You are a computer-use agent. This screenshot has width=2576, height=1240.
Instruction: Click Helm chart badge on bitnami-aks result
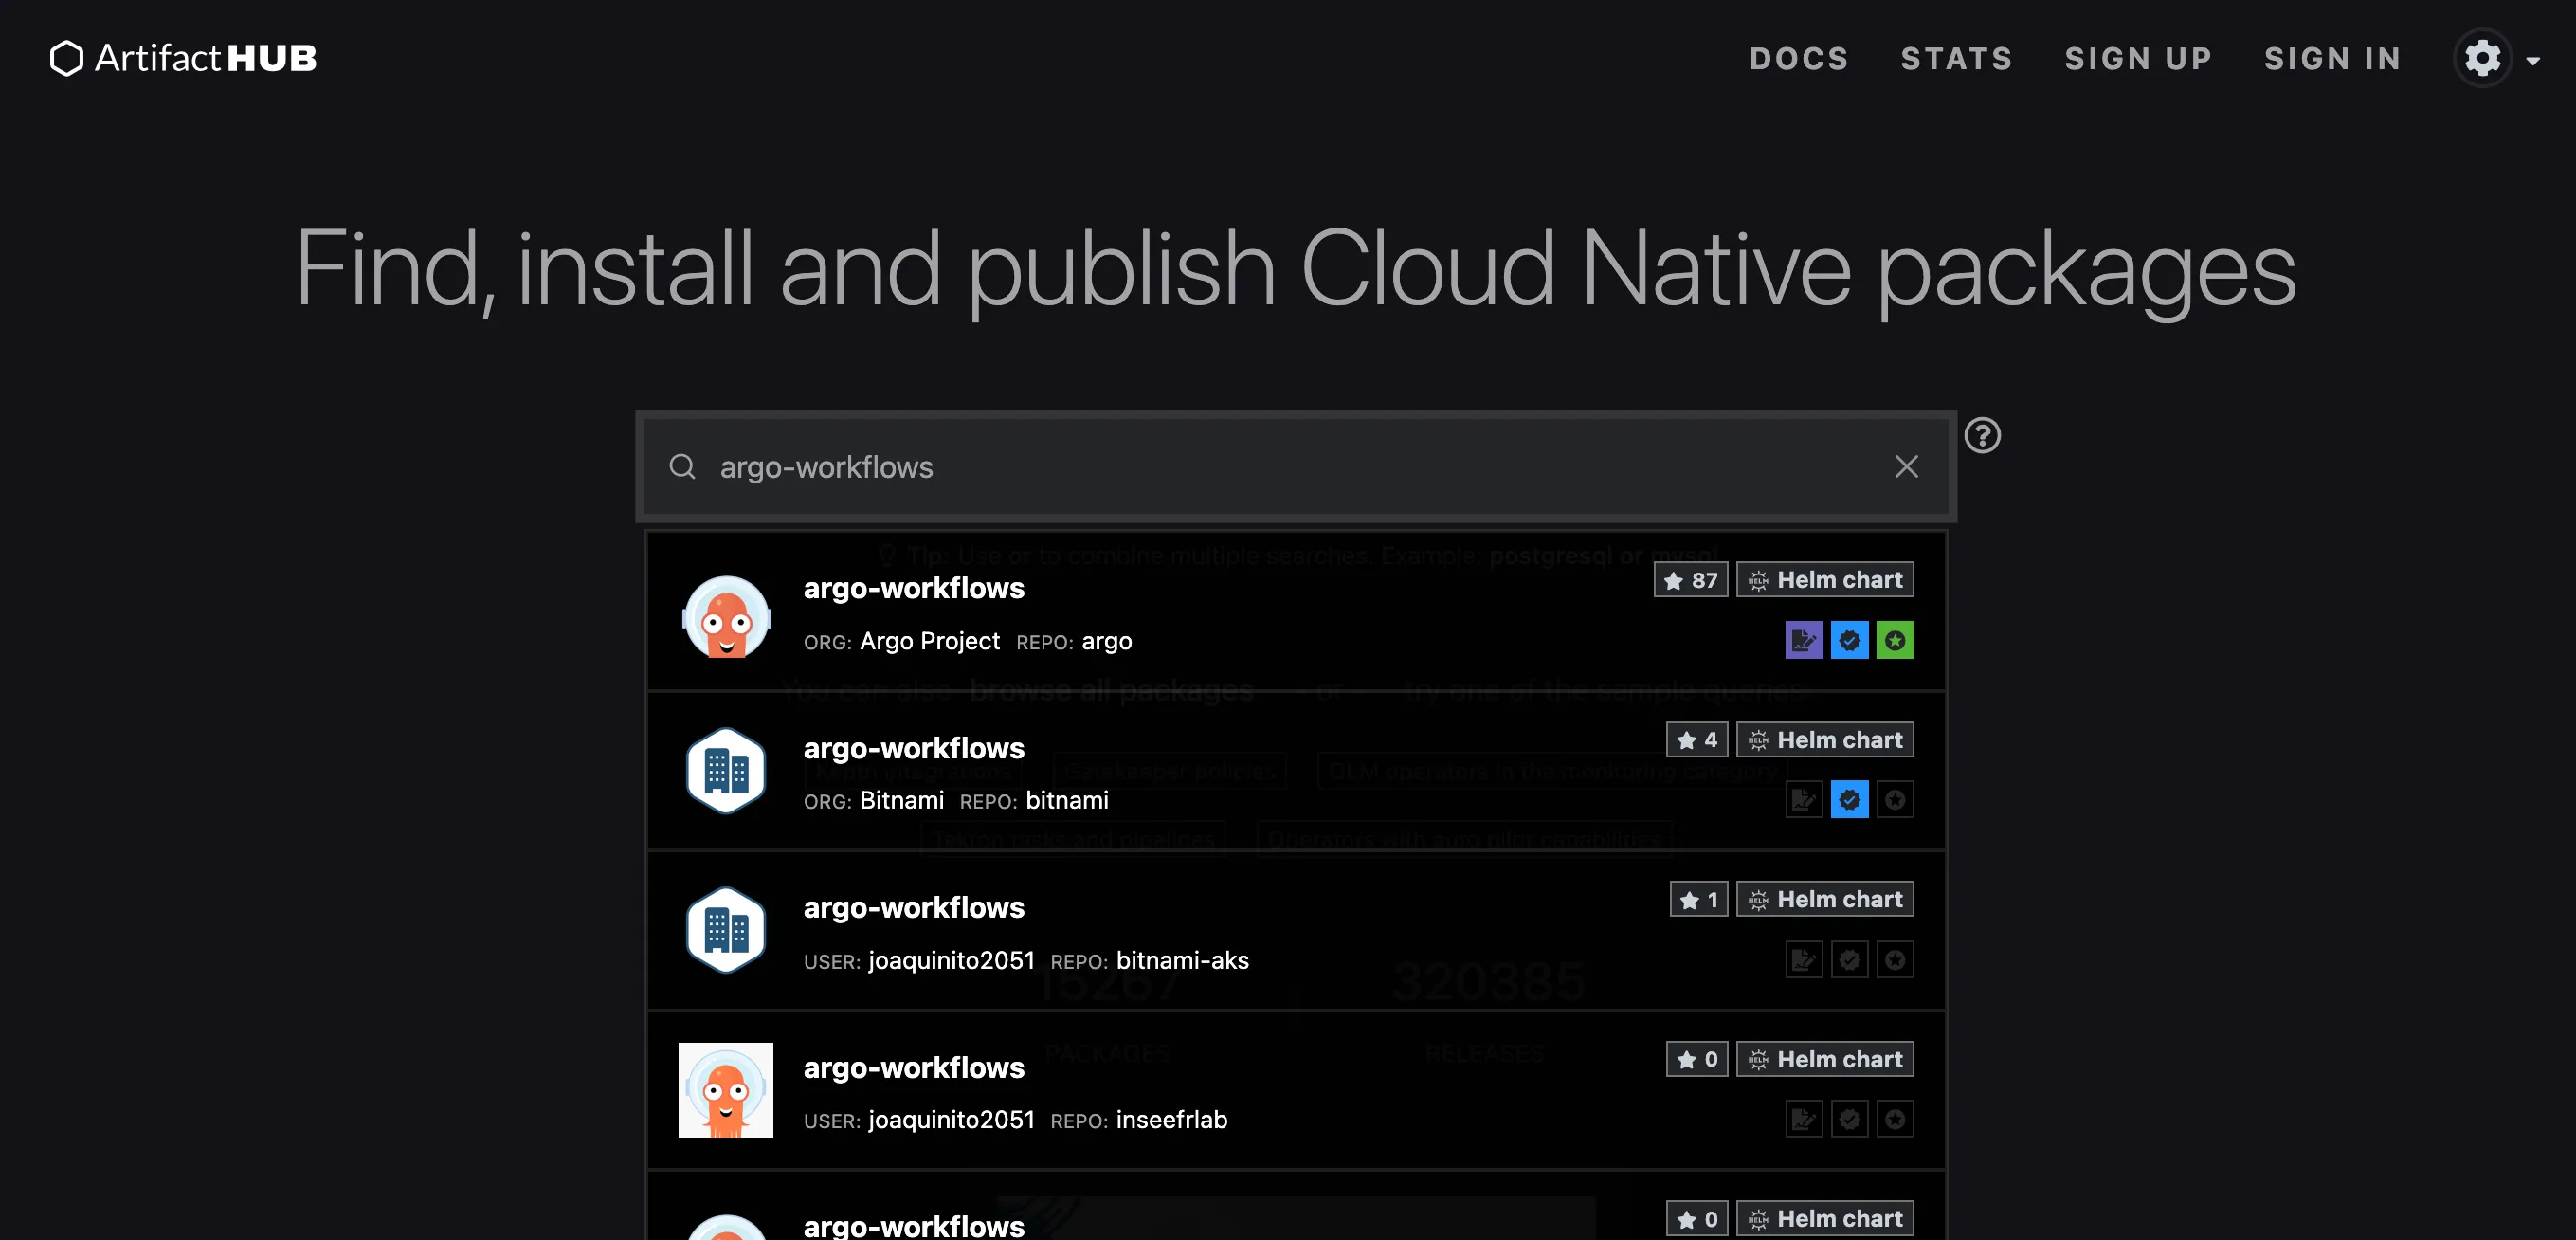click(1824, 899)
